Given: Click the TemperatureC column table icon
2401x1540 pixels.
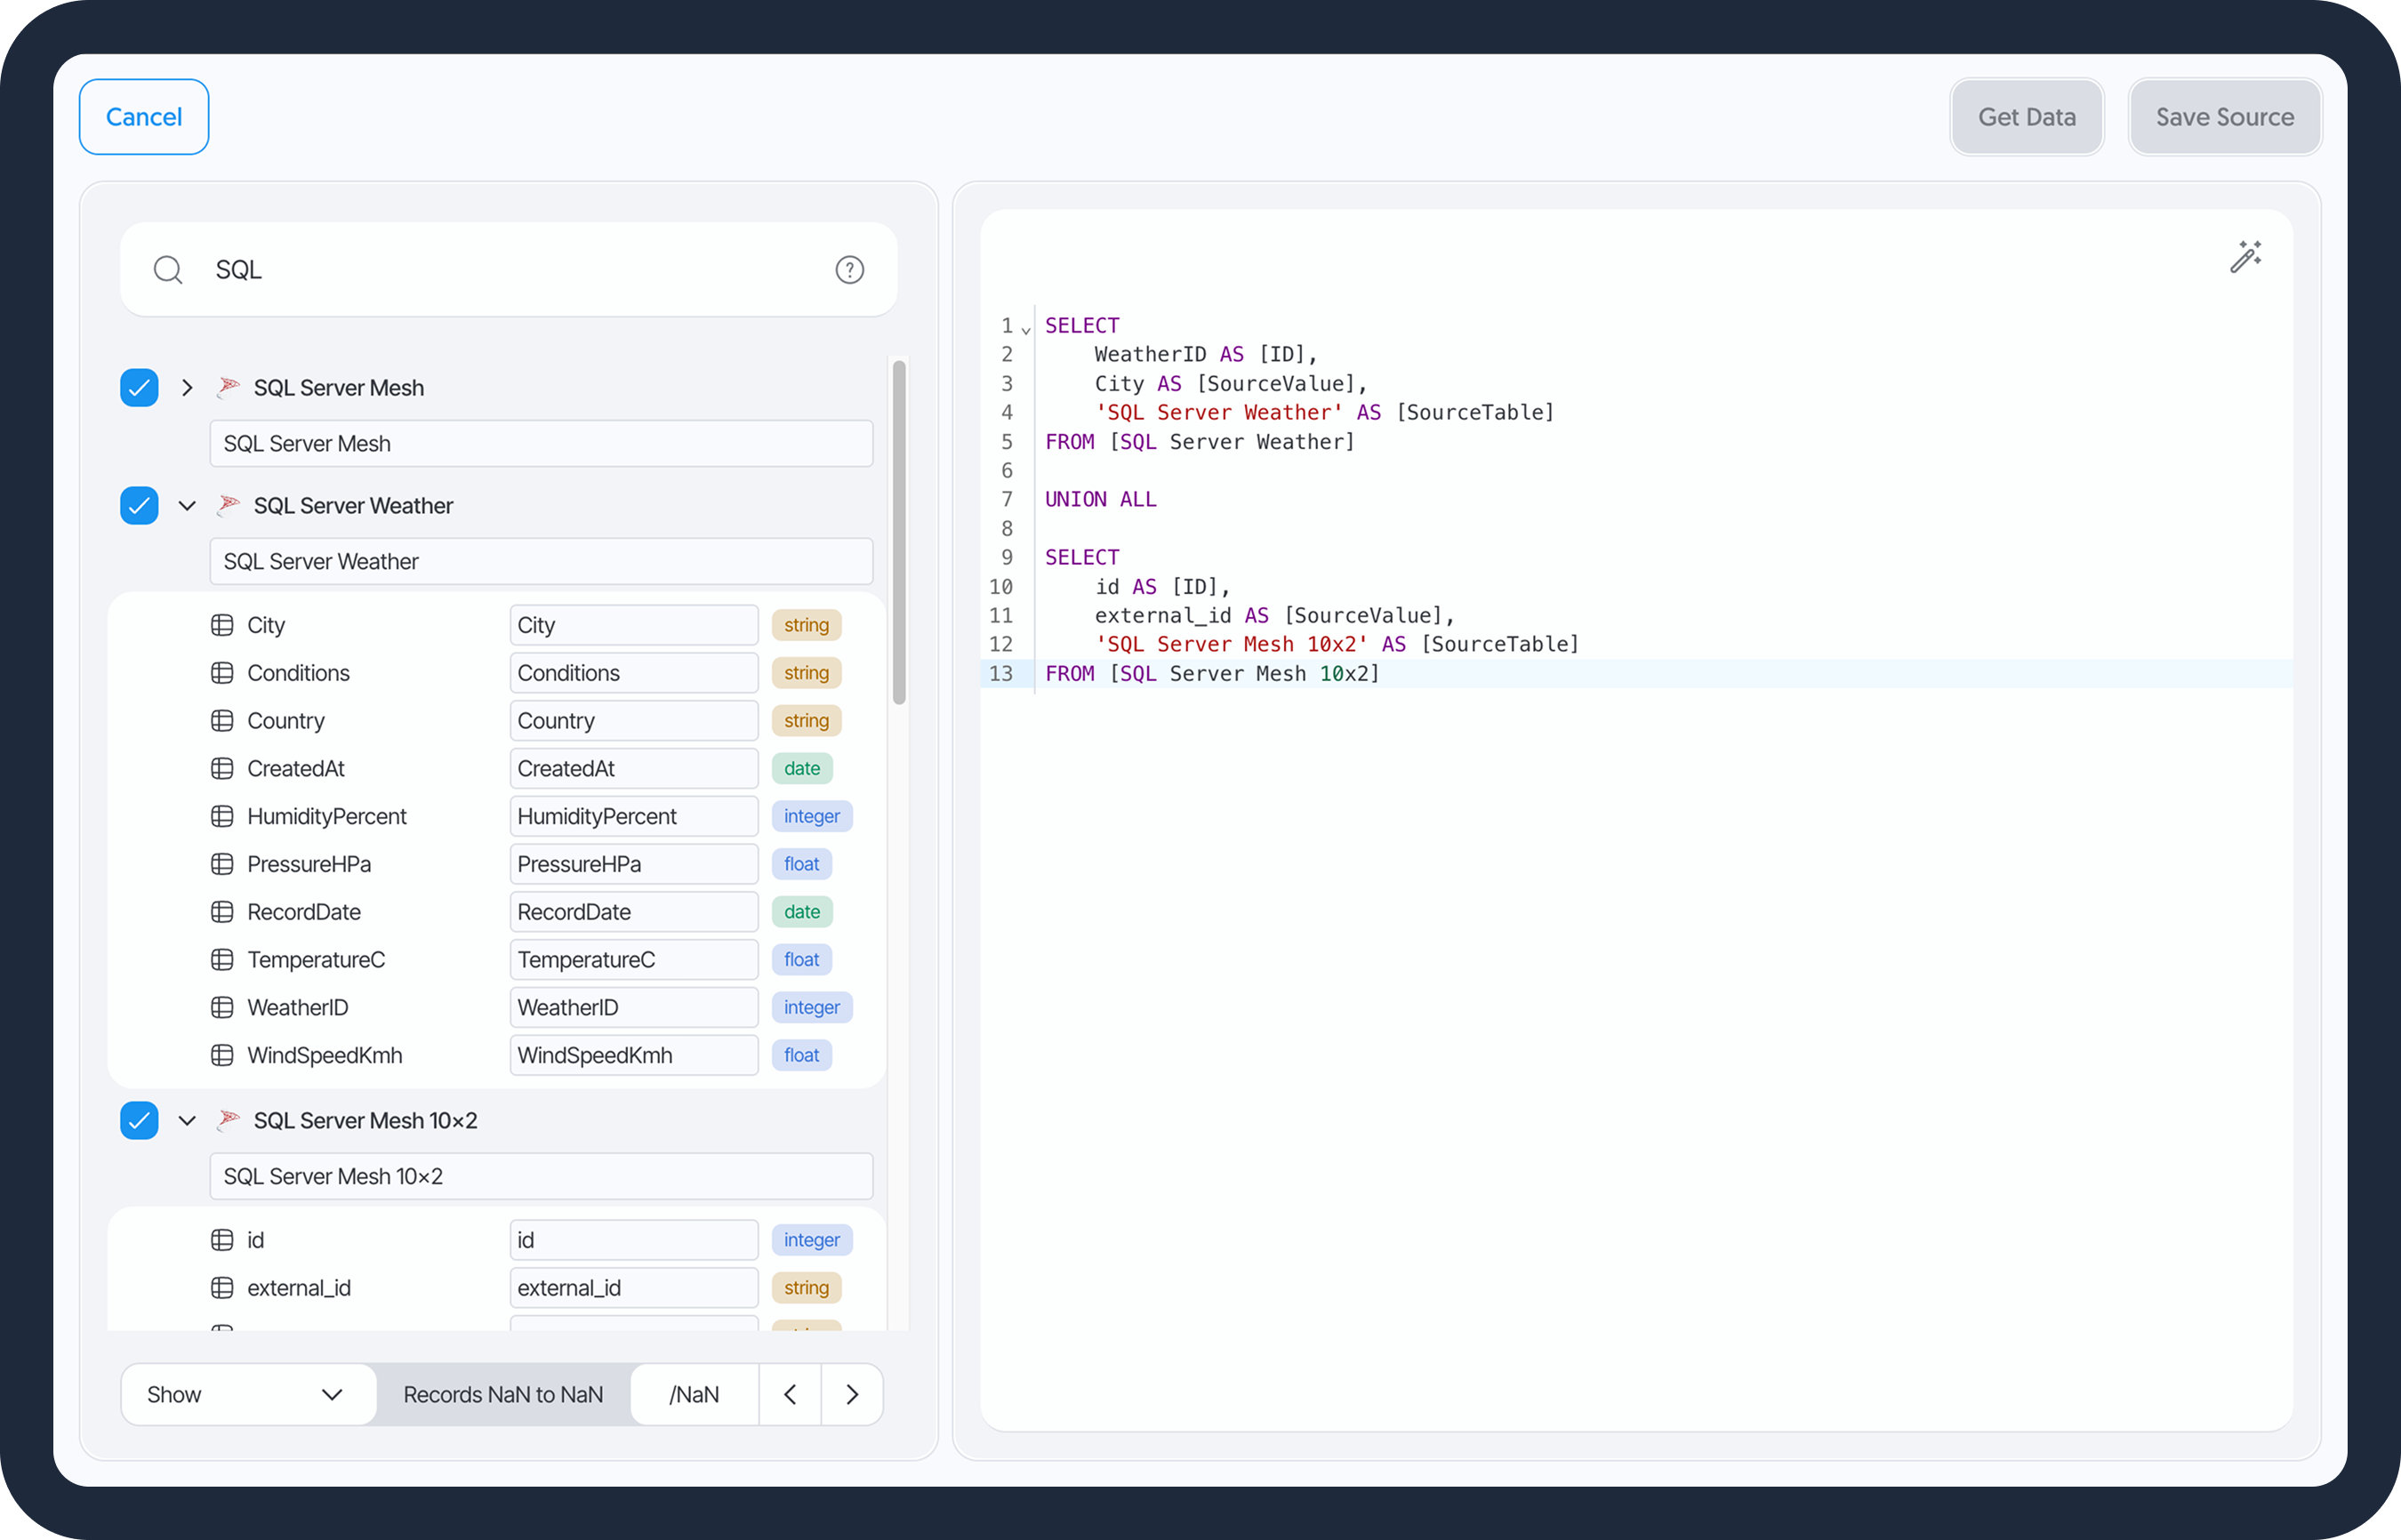Looking at the screenshot, I should 222,960.
